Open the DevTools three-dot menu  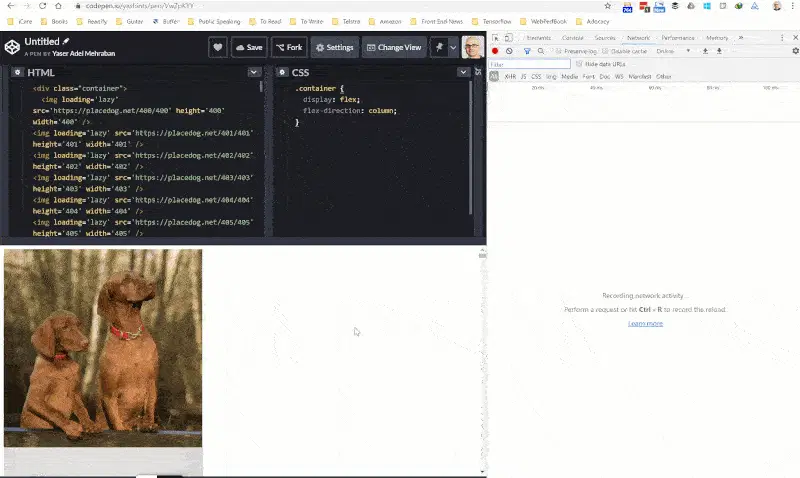click(x=782, y=38)
